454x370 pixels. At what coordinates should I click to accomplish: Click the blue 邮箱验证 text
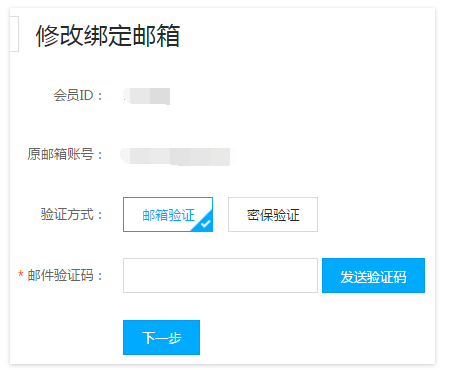pos(168,215)
